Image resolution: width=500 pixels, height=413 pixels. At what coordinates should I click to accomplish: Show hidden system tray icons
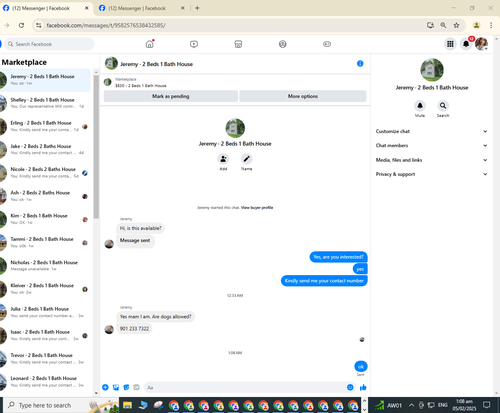point(411,405)
